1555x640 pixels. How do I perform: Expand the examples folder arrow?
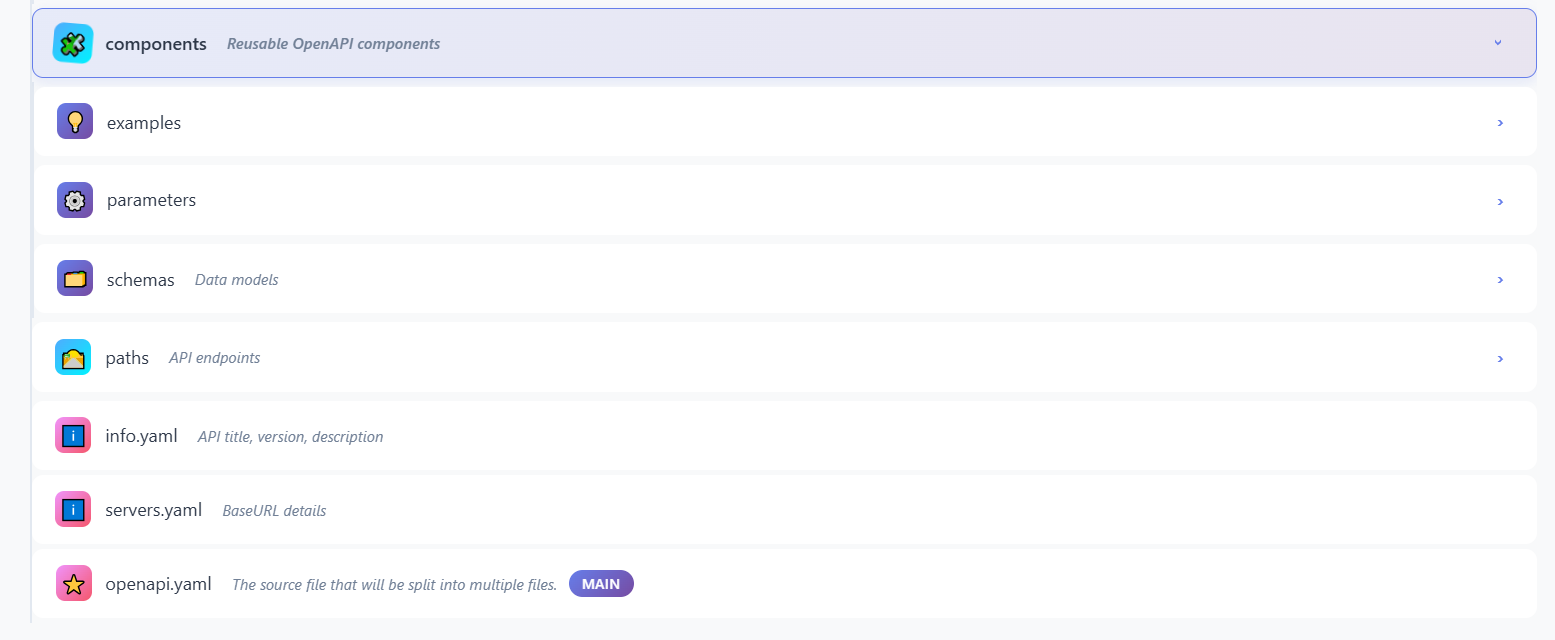[x=1499, y=123]
